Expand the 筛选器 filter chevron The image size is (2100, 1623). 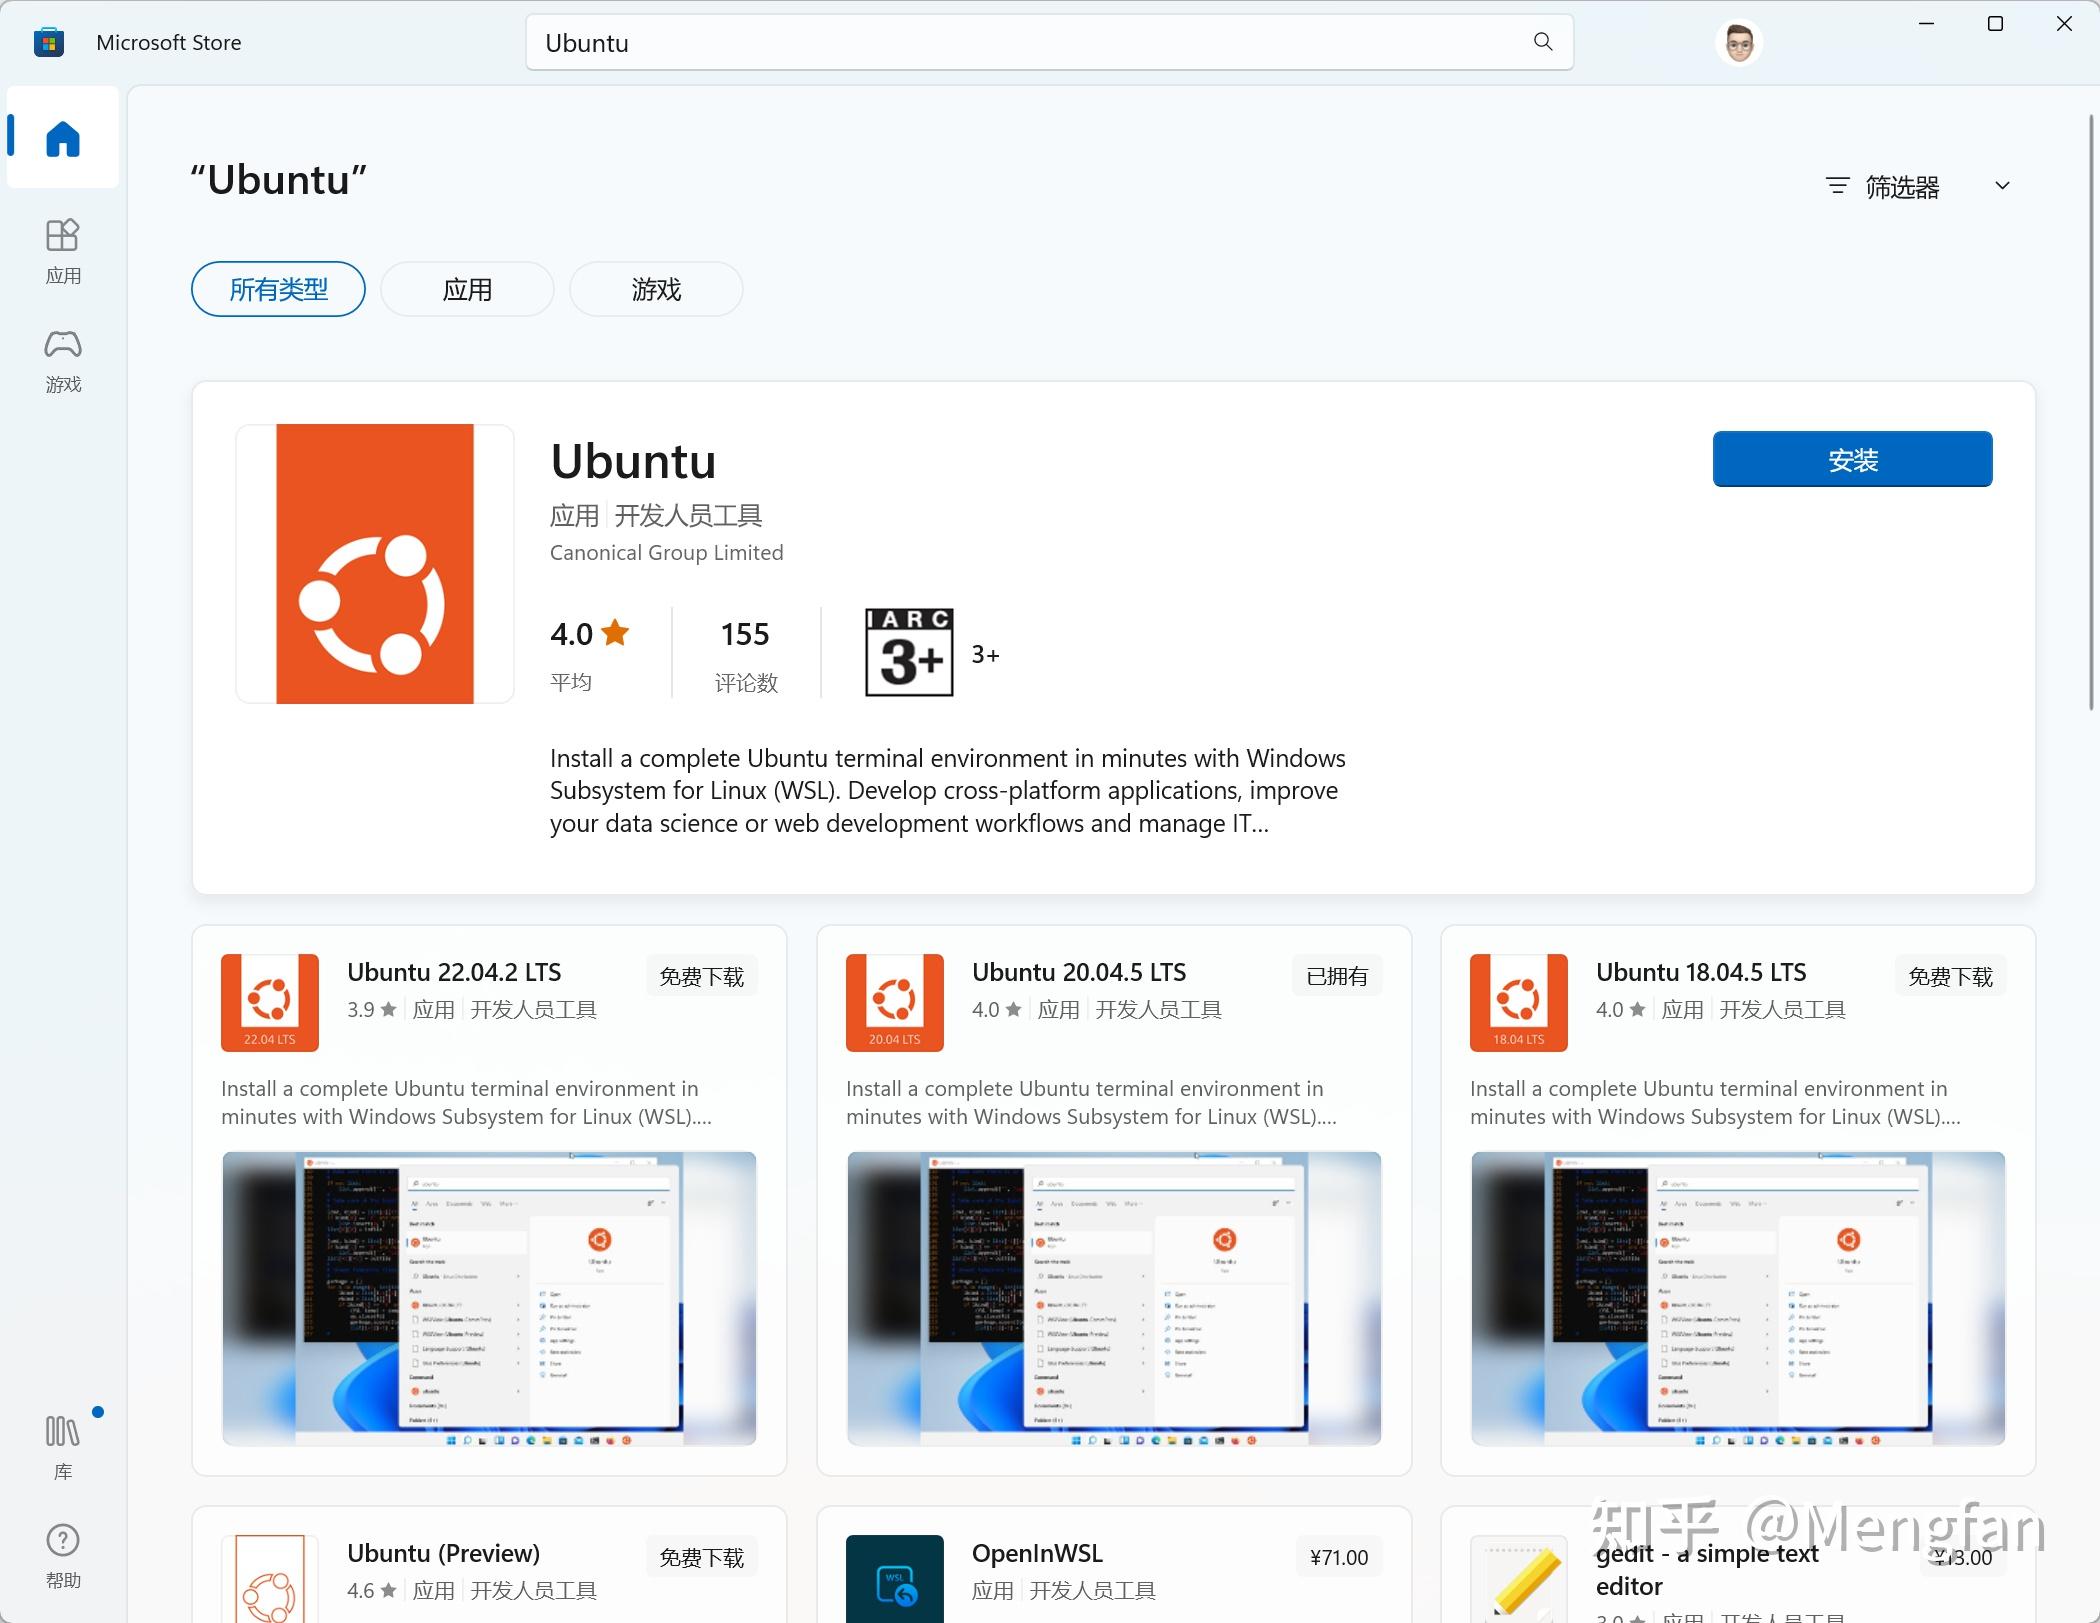coord(2002,186)
